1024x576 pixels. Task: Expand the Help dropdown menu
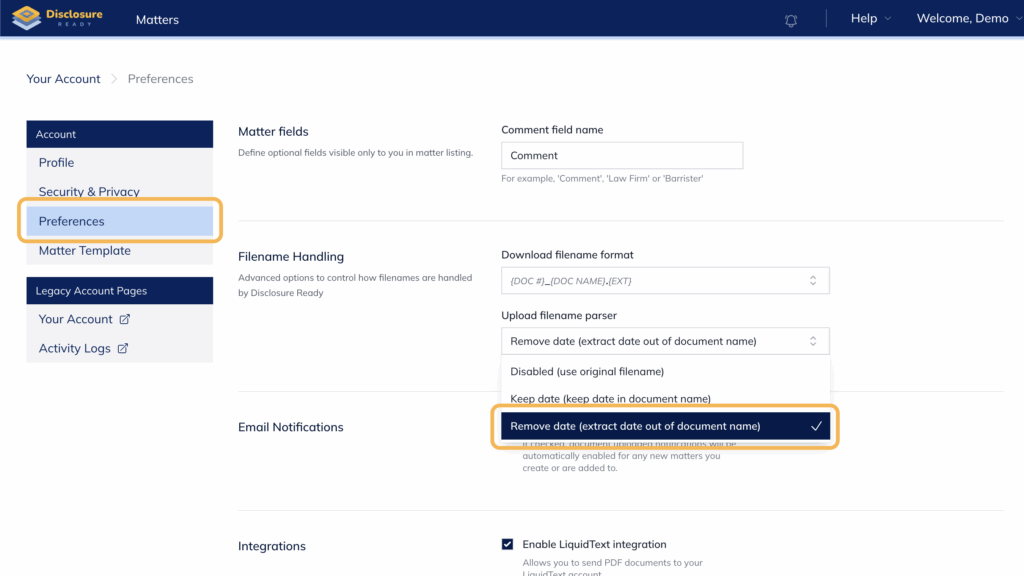[863, 19]
